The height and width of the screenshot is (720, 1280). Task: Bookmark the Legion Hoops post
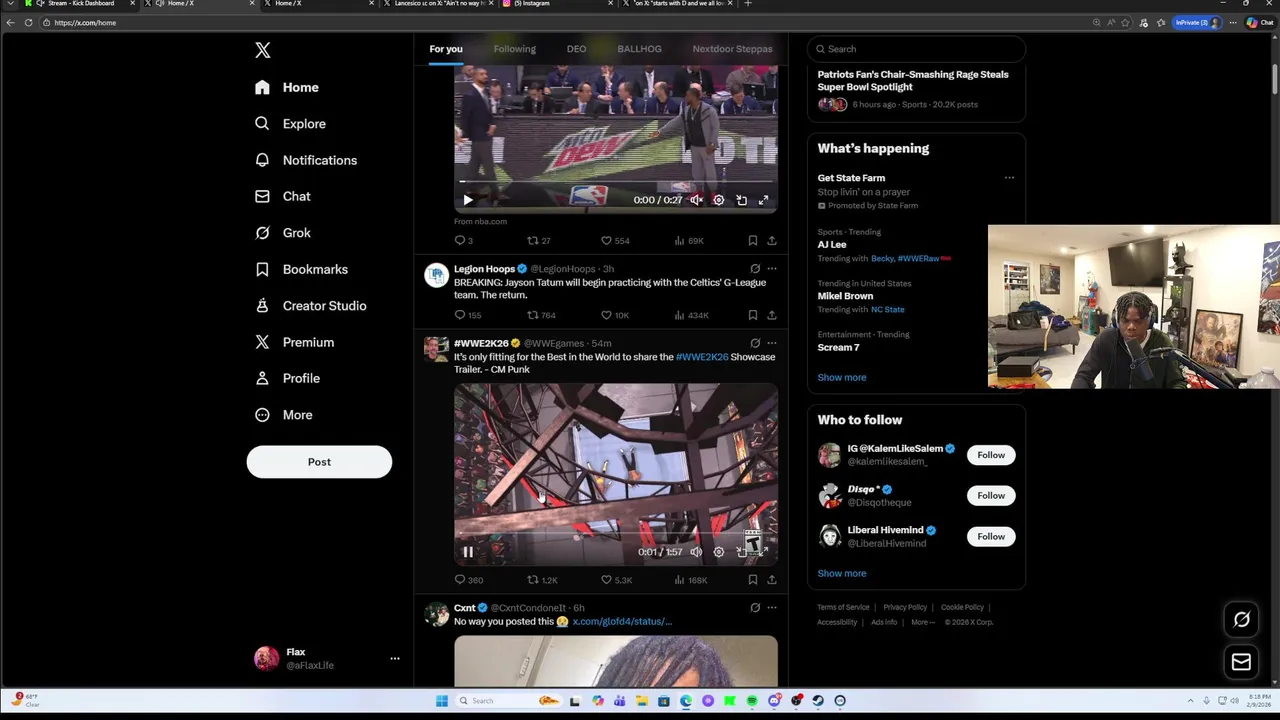point(752,315)
